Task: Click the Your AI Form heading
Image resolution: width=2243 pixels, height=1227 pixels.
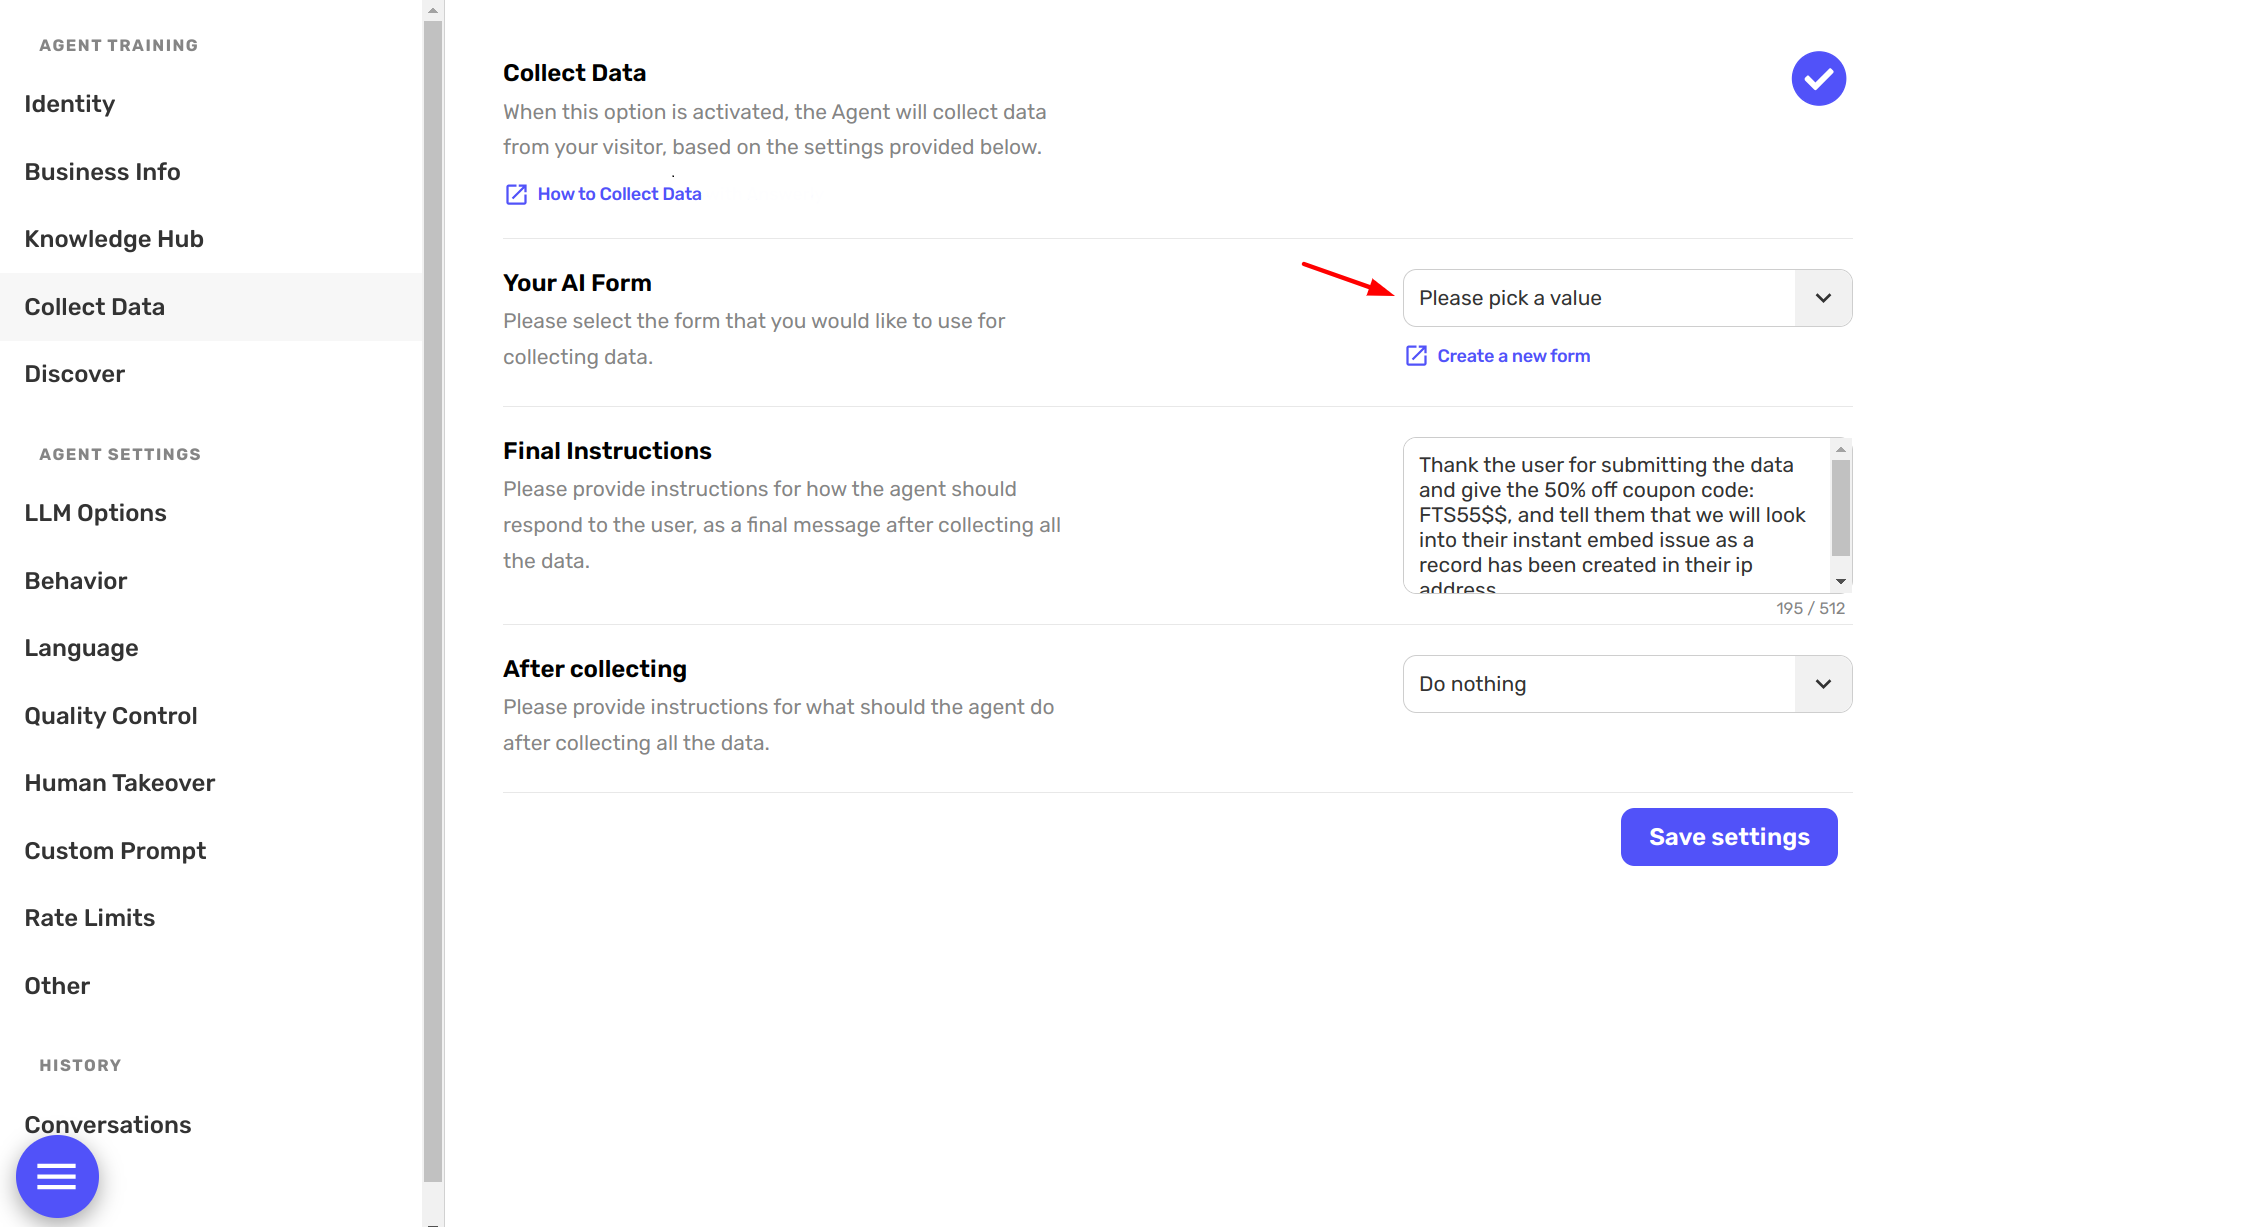Action: [577, 283]
